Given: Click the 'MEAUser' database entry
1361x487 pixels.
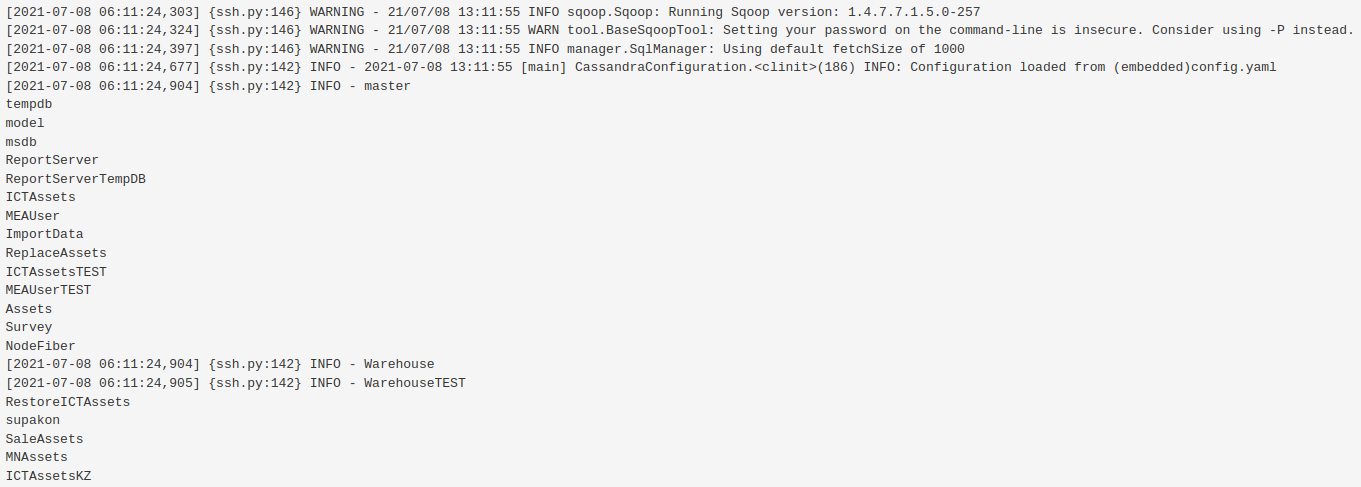Looking at the screenshot, I should tap(33, 216).
